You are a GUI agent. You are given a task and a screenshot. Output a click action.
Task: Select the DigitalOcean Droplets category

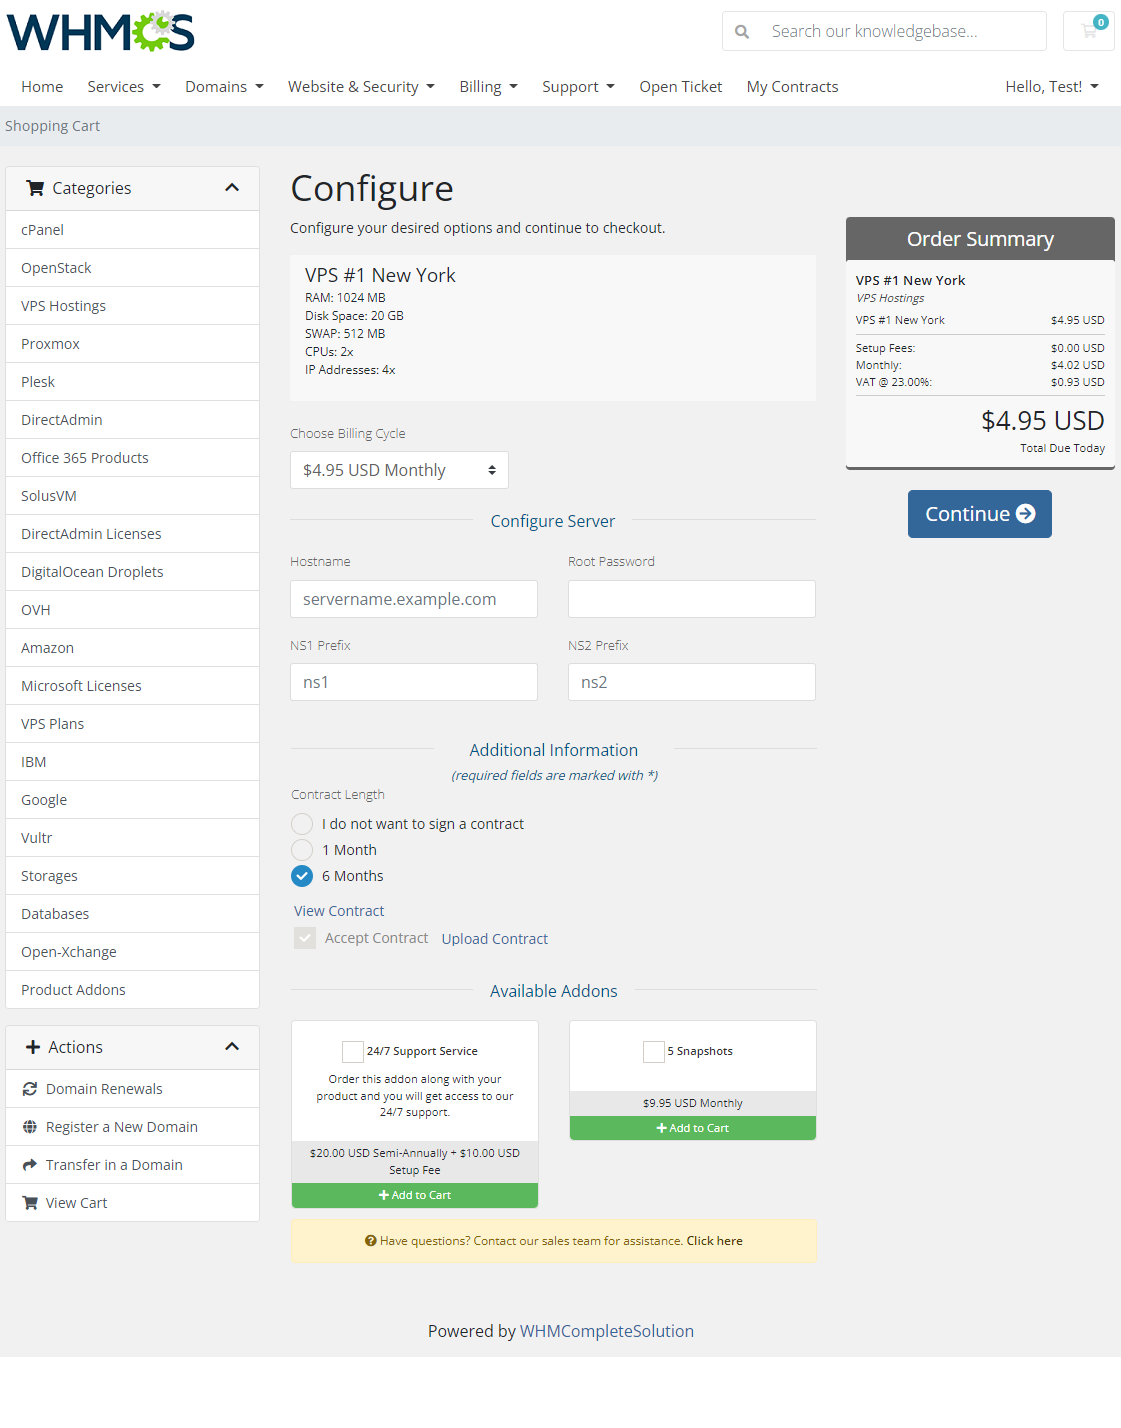coord(132,572)
